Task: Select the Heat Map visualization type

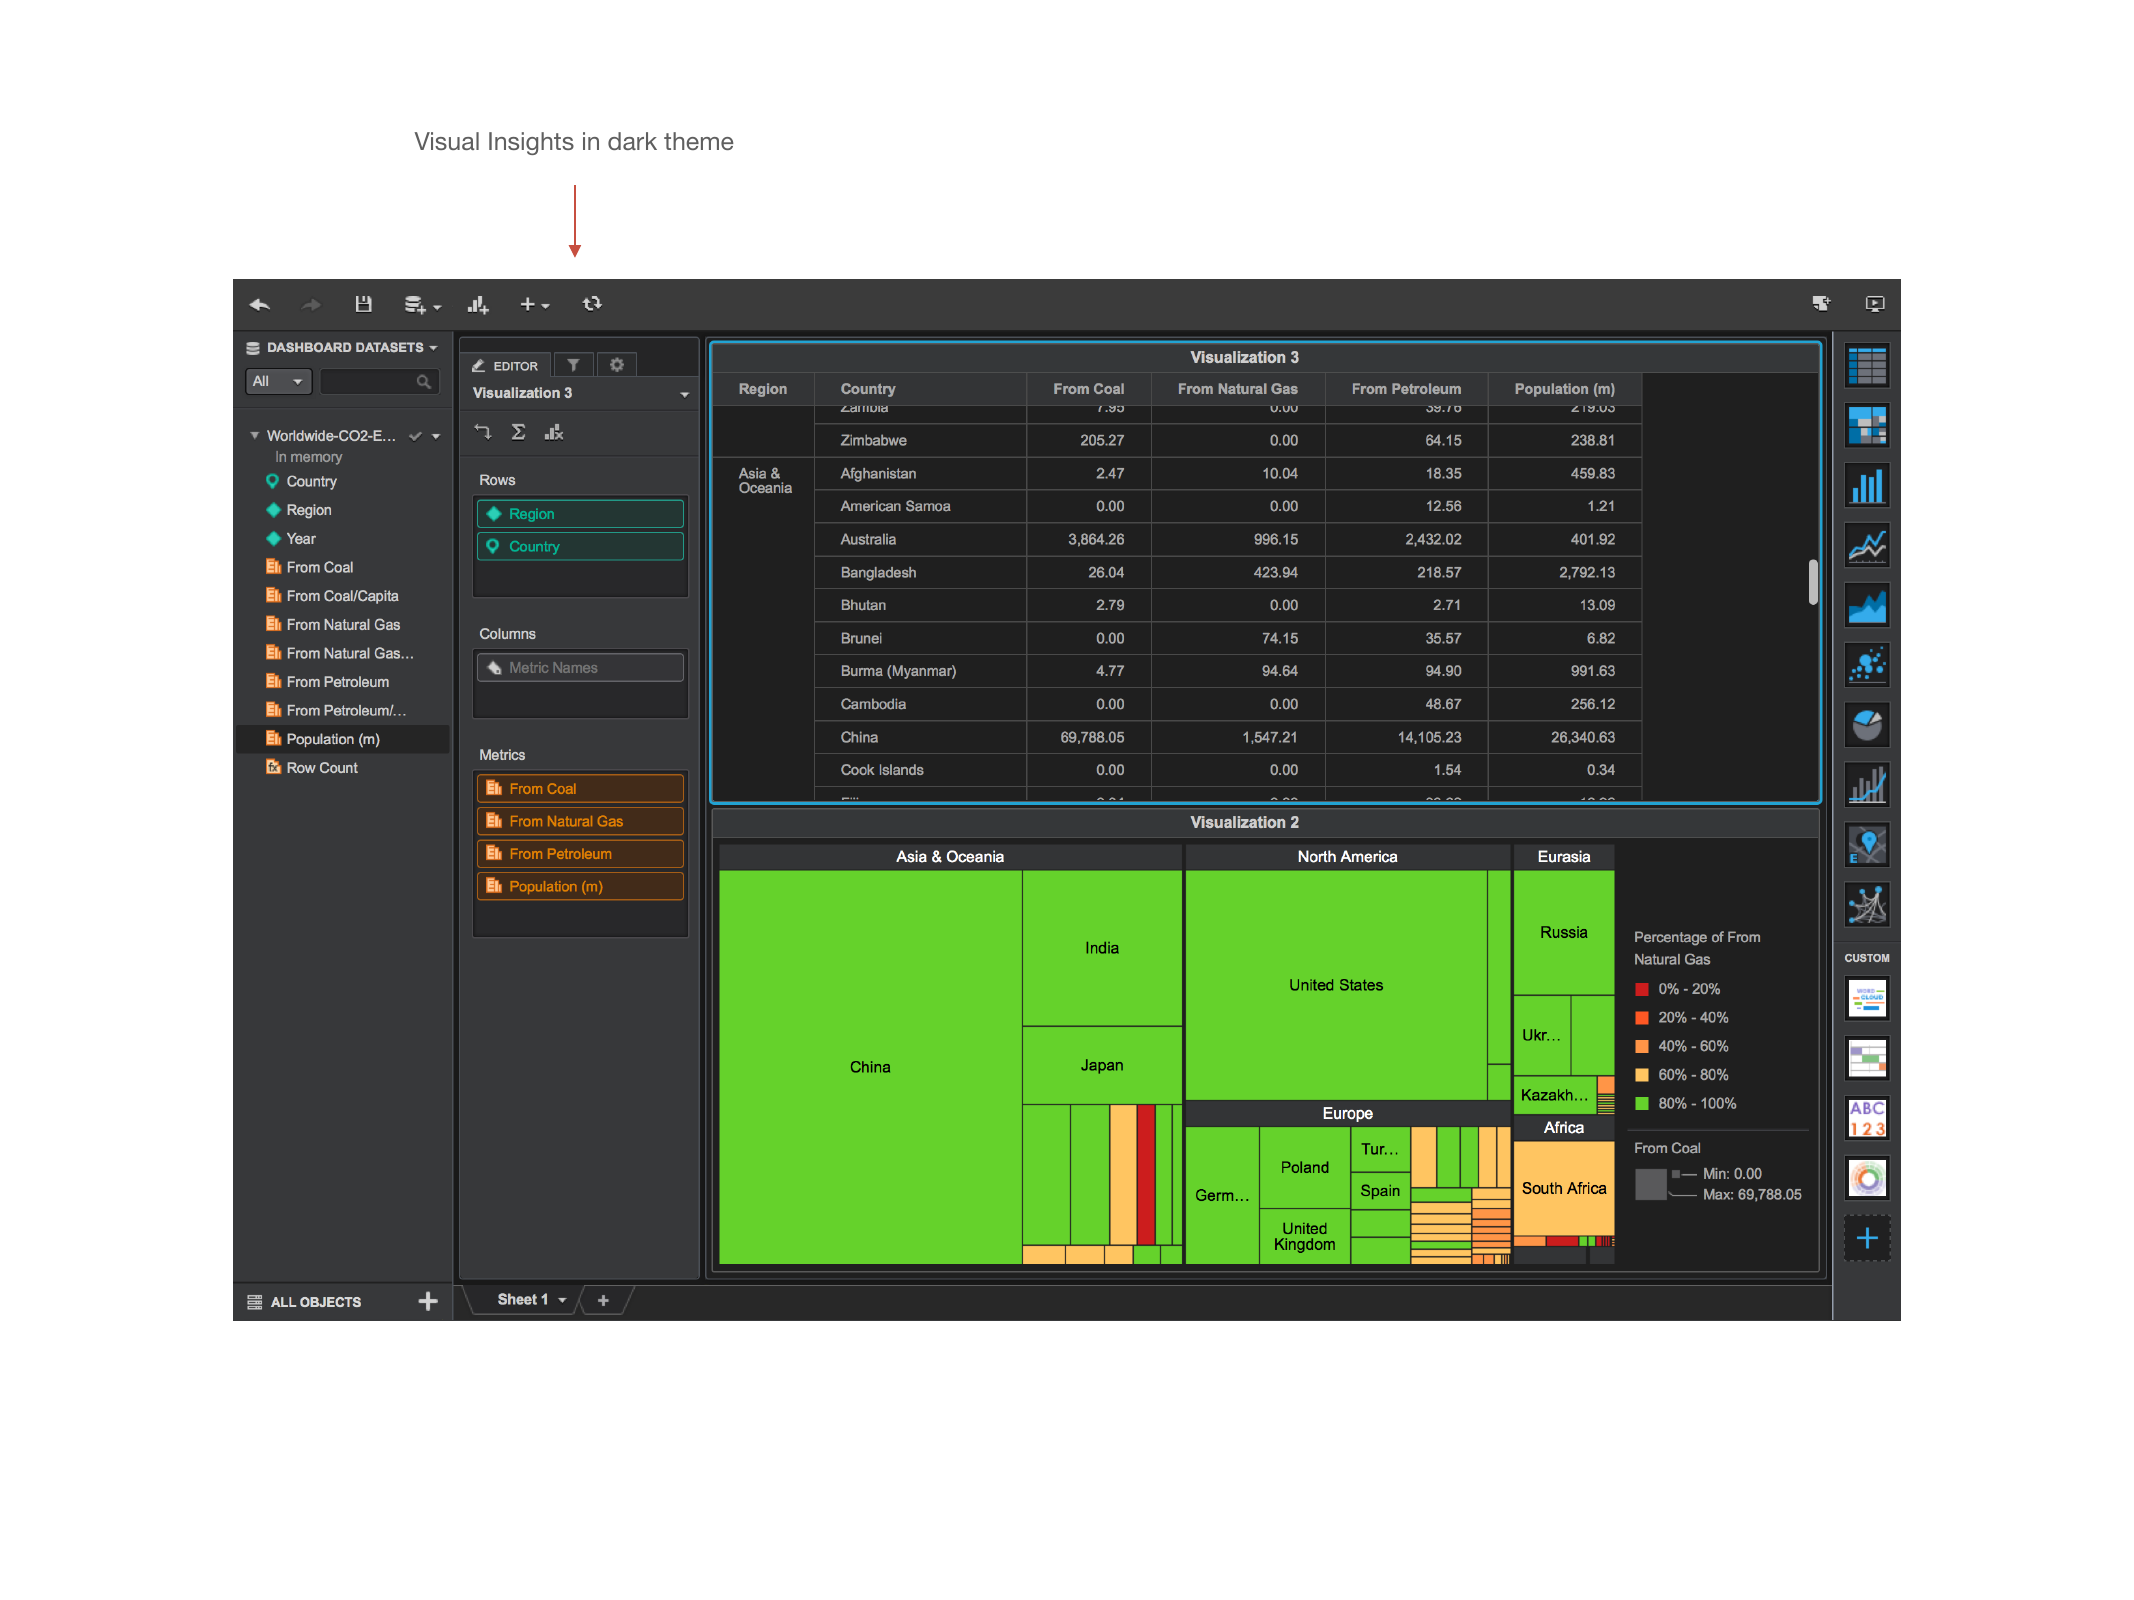Action: (x=1867, y=426)
